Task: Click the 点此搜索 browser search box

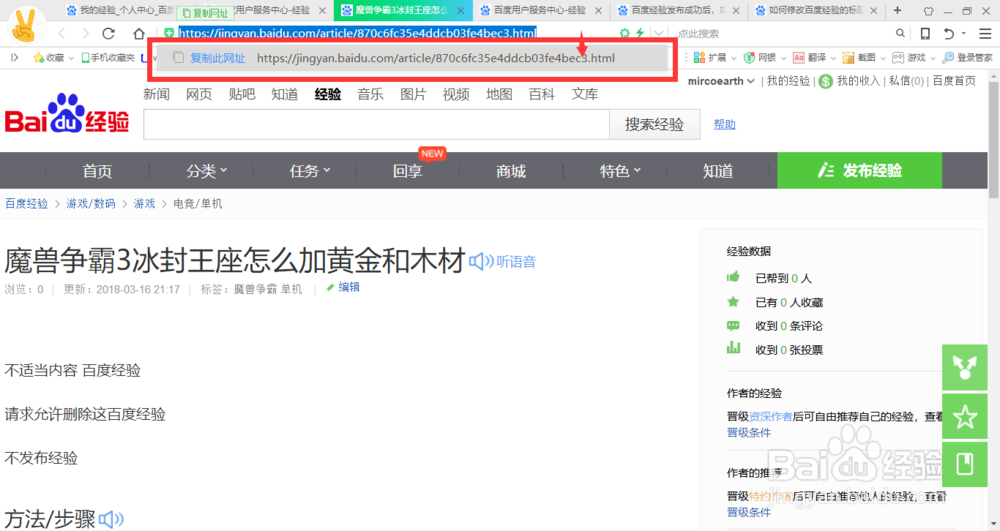Action: 781,33
